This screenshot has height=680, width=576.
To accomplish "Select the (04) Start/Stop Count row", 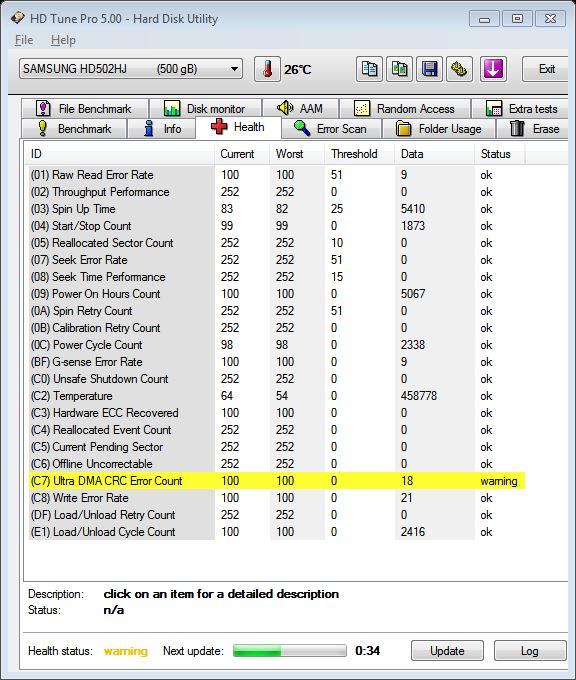I will click(x=277, y=226).
